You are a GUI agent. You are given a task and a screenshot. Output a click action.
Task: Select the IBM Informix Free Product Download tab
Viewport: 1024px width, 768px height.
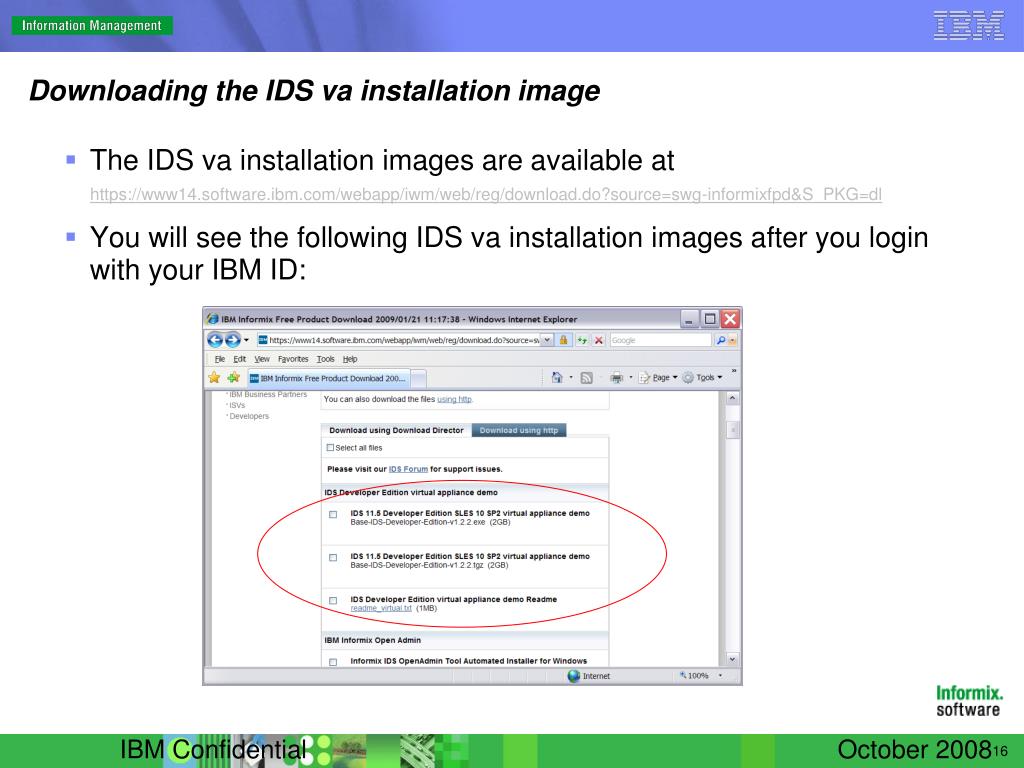coord(328,378)
